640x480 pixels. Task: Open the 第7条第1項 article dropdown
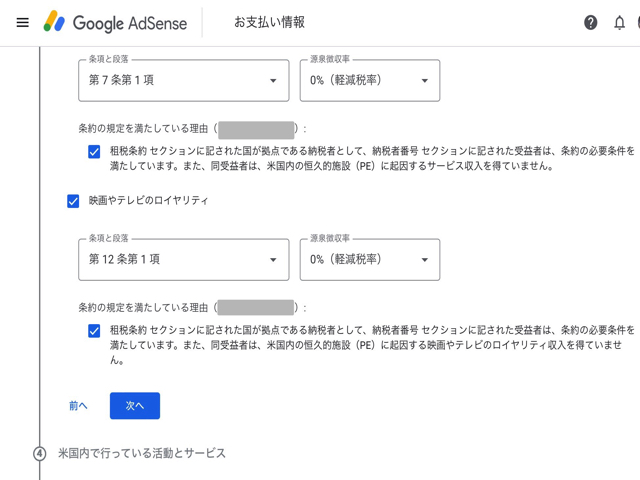(183, 81)
